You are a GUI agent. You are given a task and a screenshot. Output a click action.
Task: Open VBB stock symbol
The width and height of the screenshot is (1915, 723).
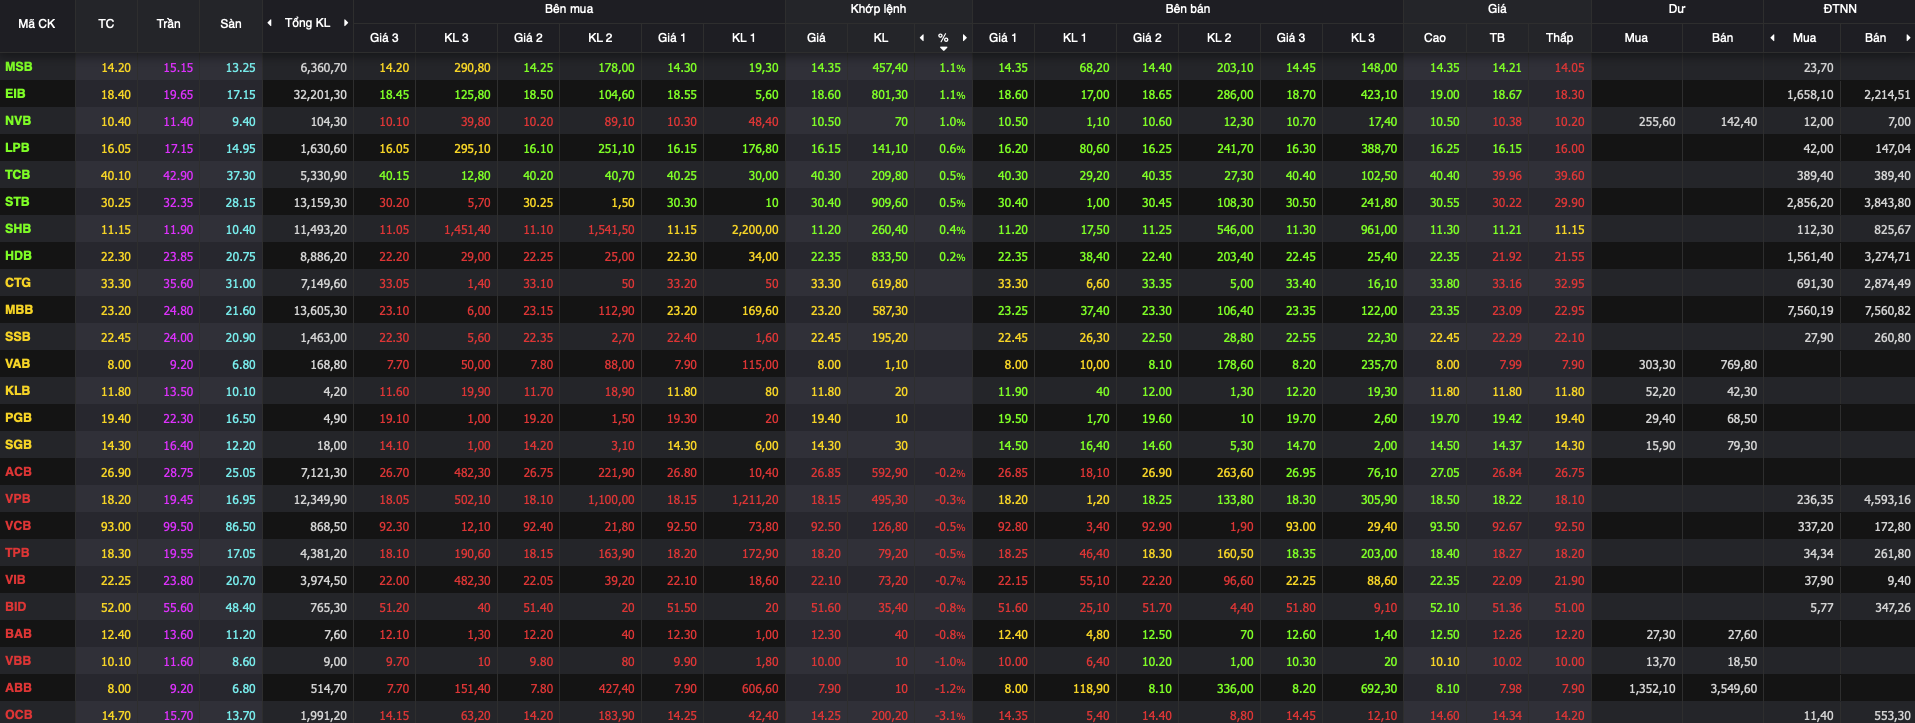18,661
